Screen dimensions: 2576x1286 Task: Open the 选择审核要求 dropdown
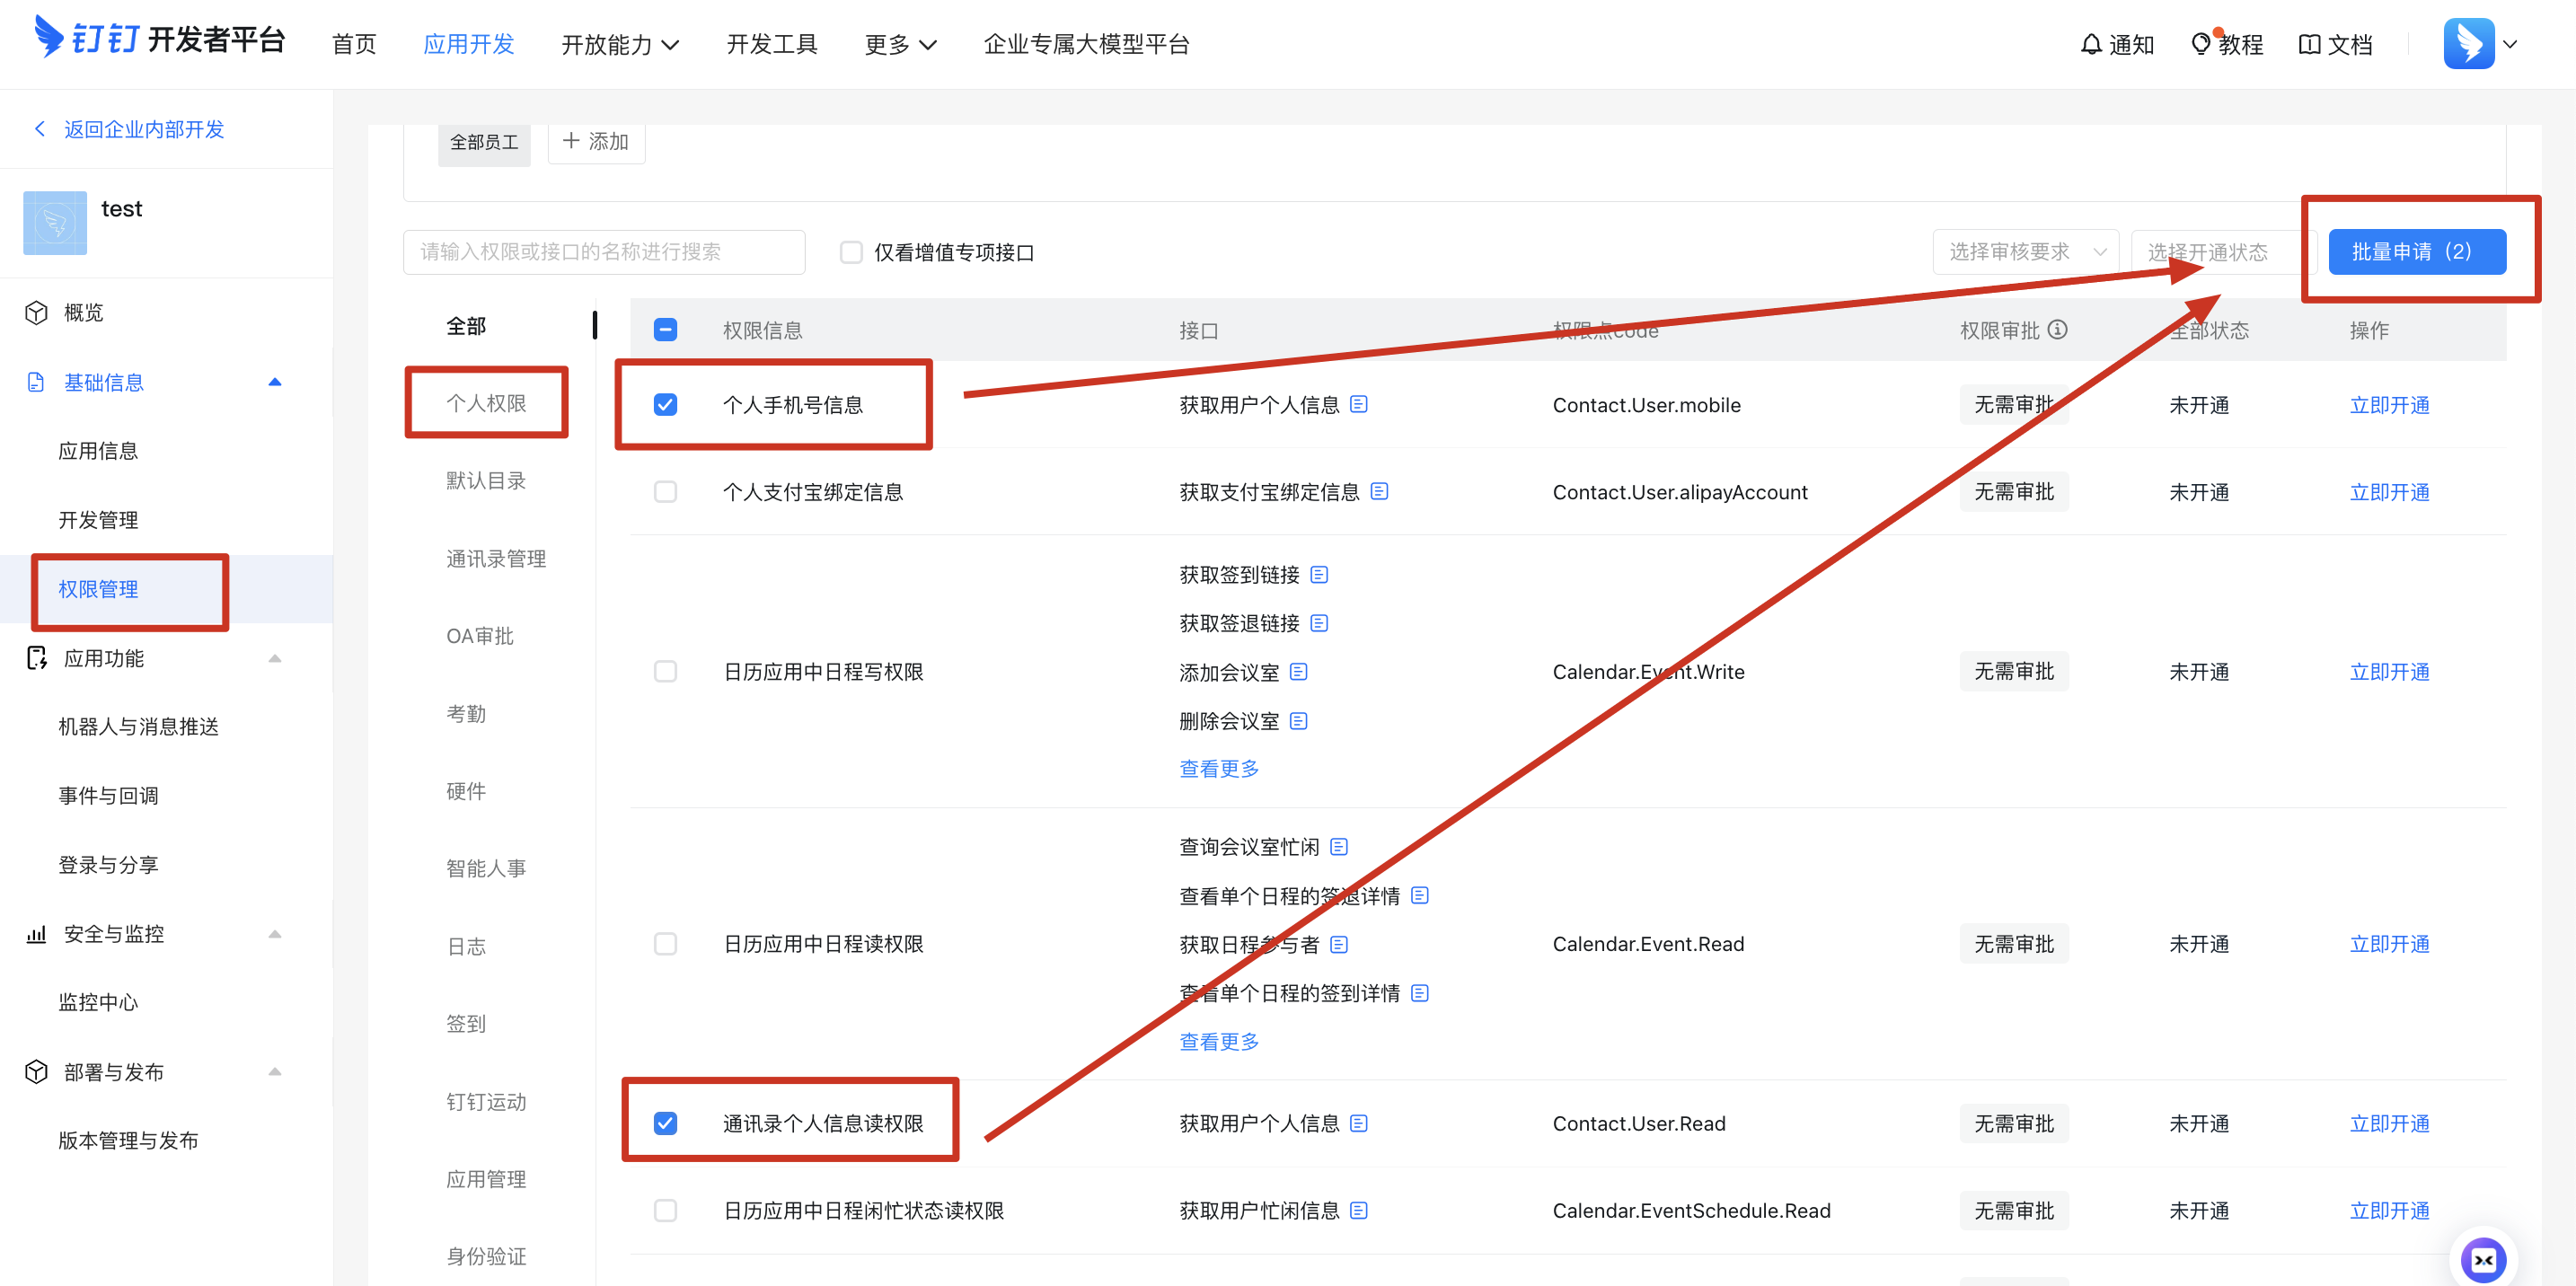[x=2025, y=252]
